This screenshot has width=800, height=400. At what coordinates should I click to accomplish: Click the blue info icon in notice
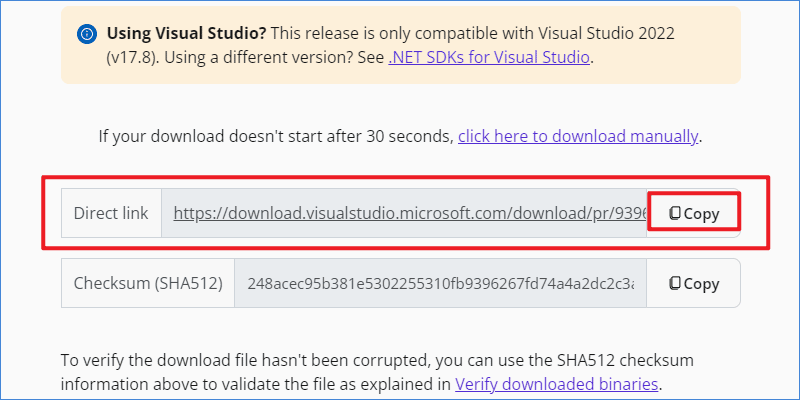click(x=87, y=34)
